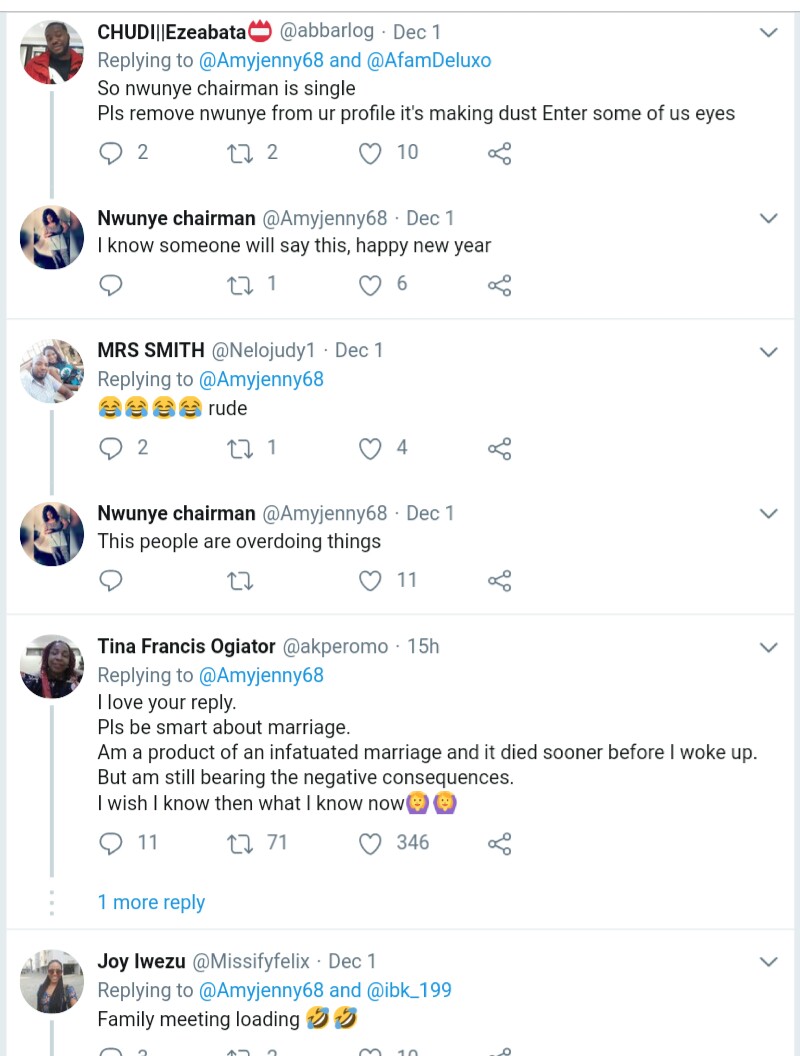Expand dropdown on Tina Francis Ogiator's tweet
This screenshot has height=1056, width=800.
pos(768,648)
